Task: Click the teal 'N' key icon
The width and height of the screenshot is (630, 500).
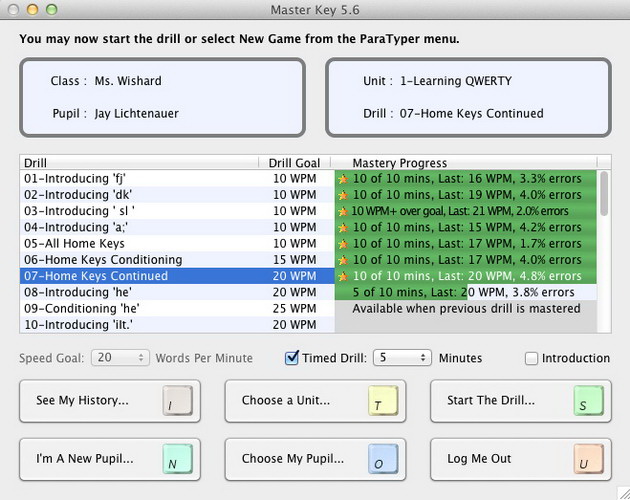Action: click(178, 459)
